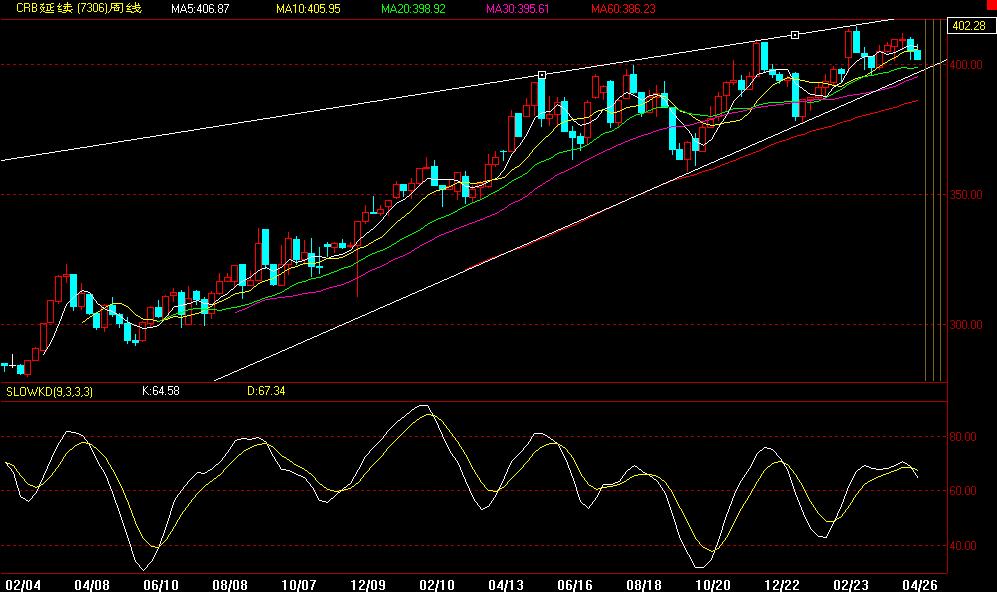This screenshot has height=592, width=997.
Task: Click the 12/09 date label
Action: [368, 585]
